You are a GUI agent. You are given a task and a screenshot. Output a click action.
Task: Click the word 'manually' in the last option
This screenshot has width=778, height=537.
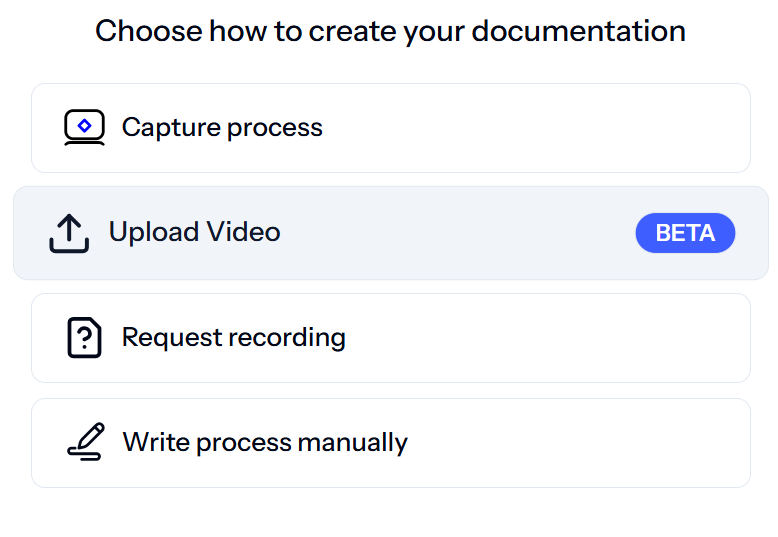tap(352, 442)
